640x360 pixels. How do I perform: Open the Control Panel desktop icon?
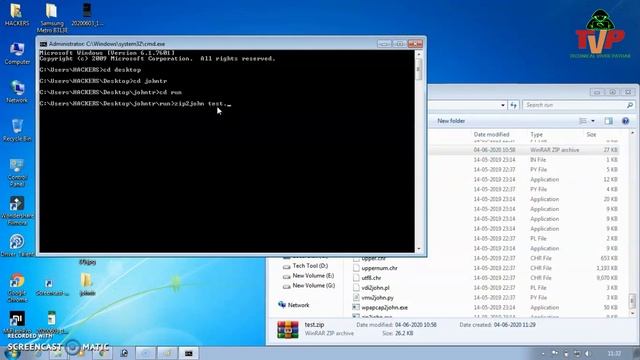(17, 172)
